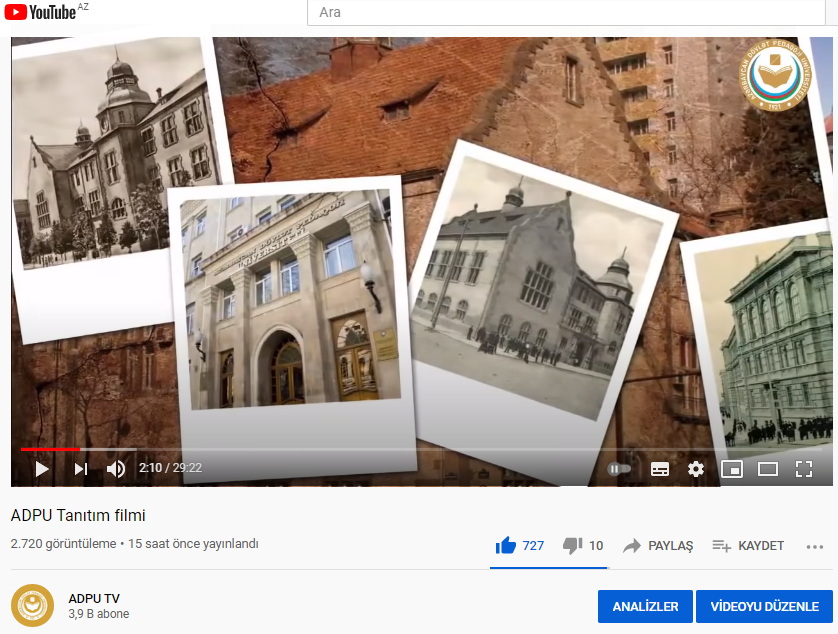Mute the video volume
The image size is (838, 634).
116,468
